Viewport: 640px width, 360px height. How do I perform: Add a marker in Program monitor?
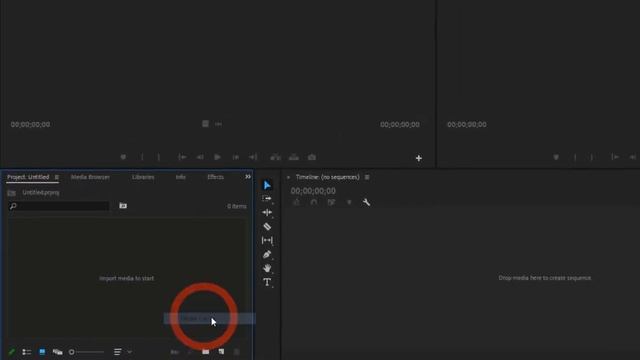(x=556, y=157)
